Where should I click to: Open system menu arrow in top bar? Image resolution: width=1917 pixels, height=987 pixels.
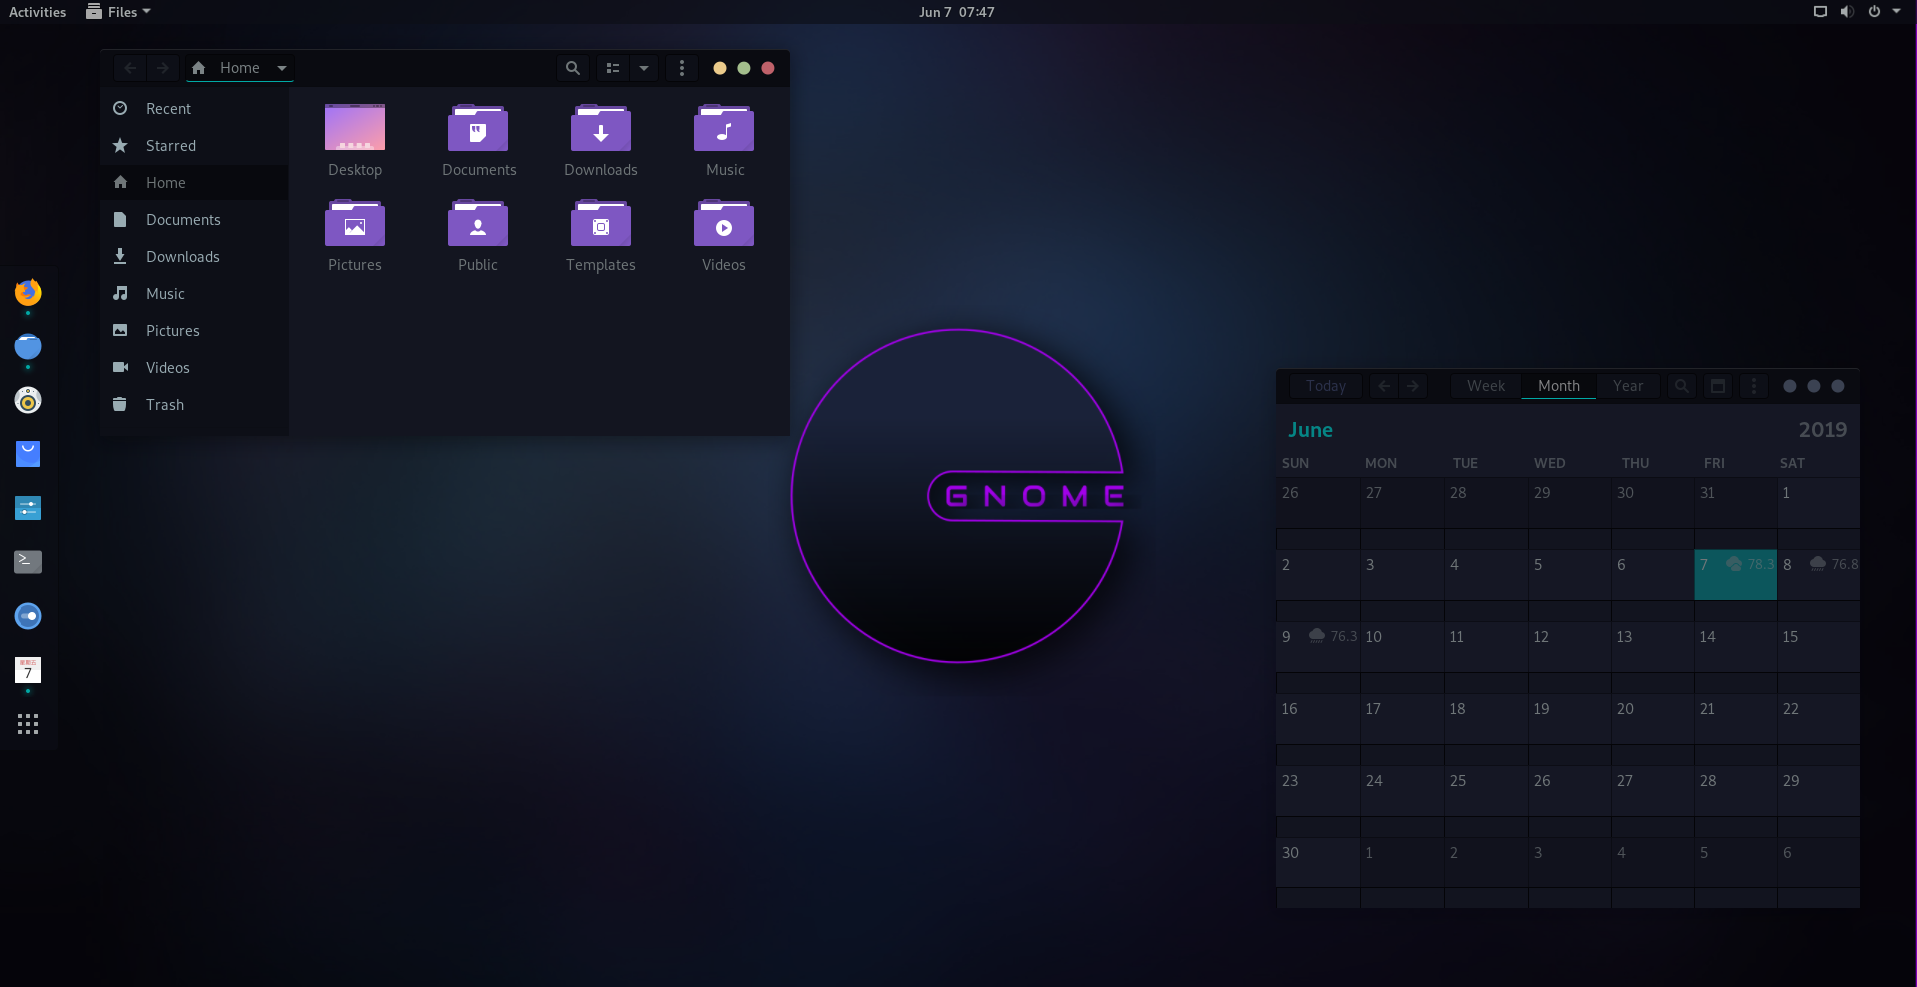pyautogui.click(x=1897, y=11)
